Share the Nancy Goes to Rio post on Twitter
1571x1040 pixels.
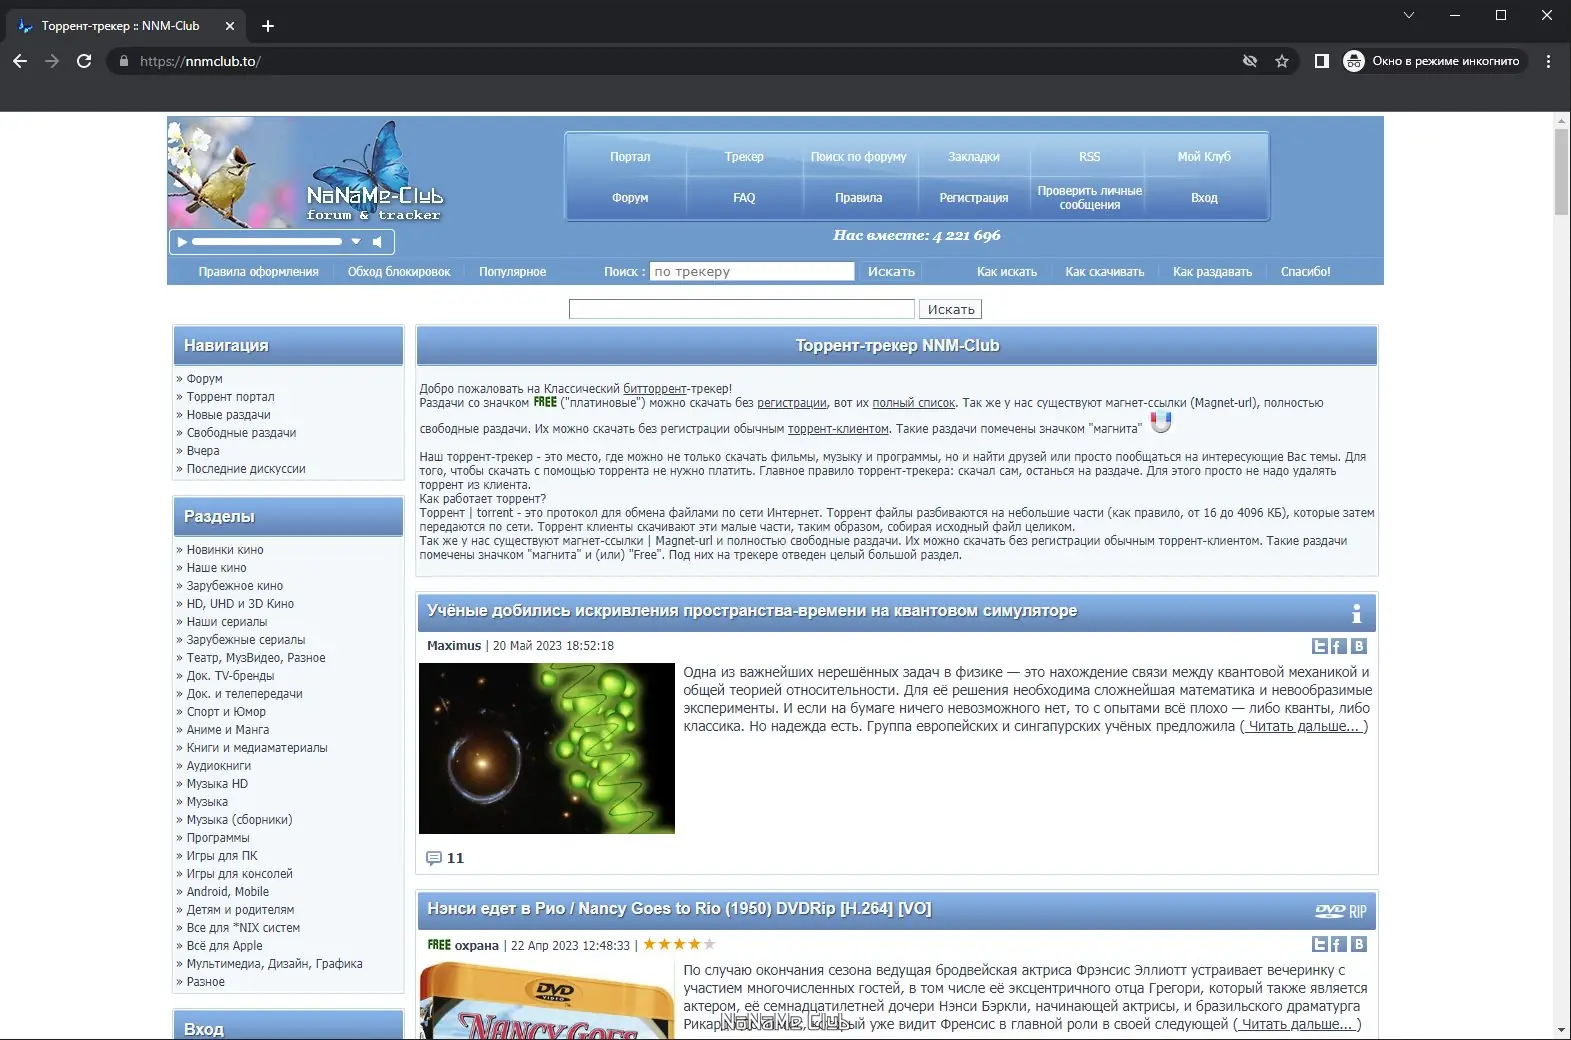tap(1320, 944)
